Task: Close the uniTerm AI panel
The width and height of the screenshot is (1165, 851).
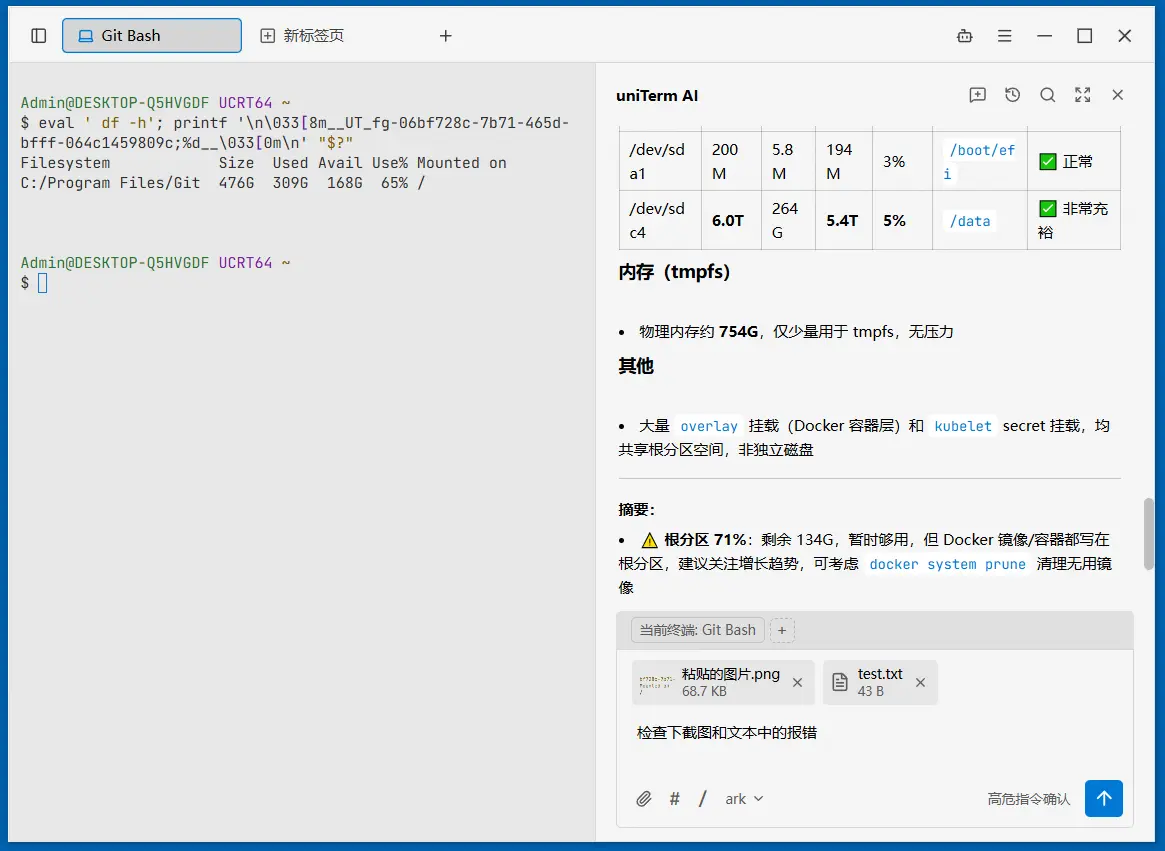Action: click(1117, 94)
